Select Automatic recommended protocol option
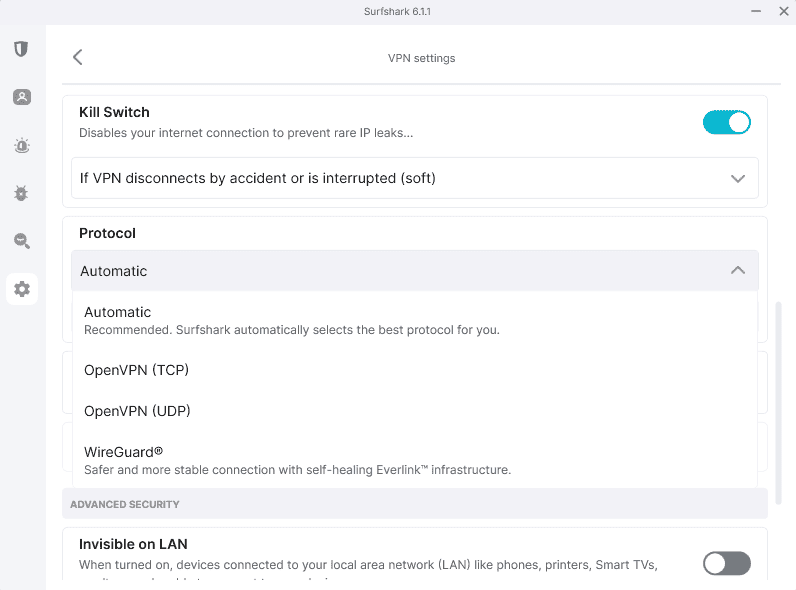Viewport: 796px width, 590px height. click(415, 320)
